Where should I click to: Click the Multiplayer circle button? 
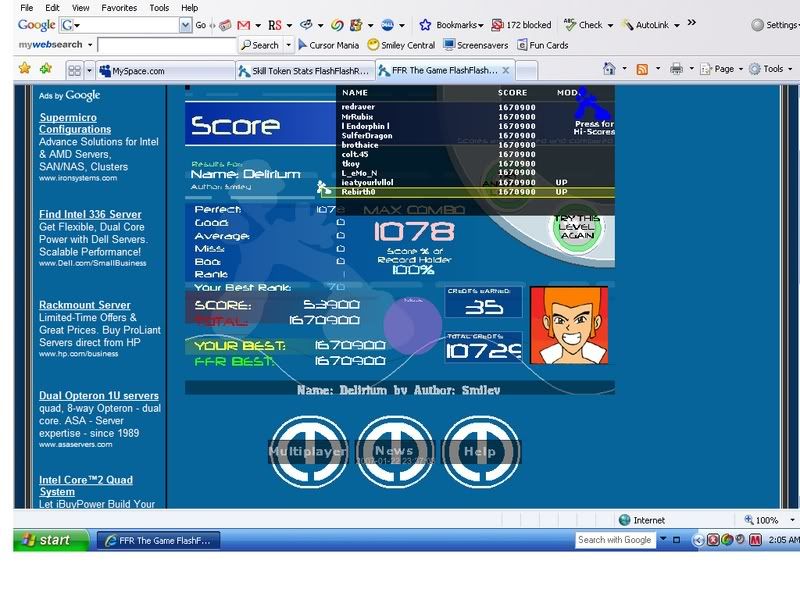[306, 452]
